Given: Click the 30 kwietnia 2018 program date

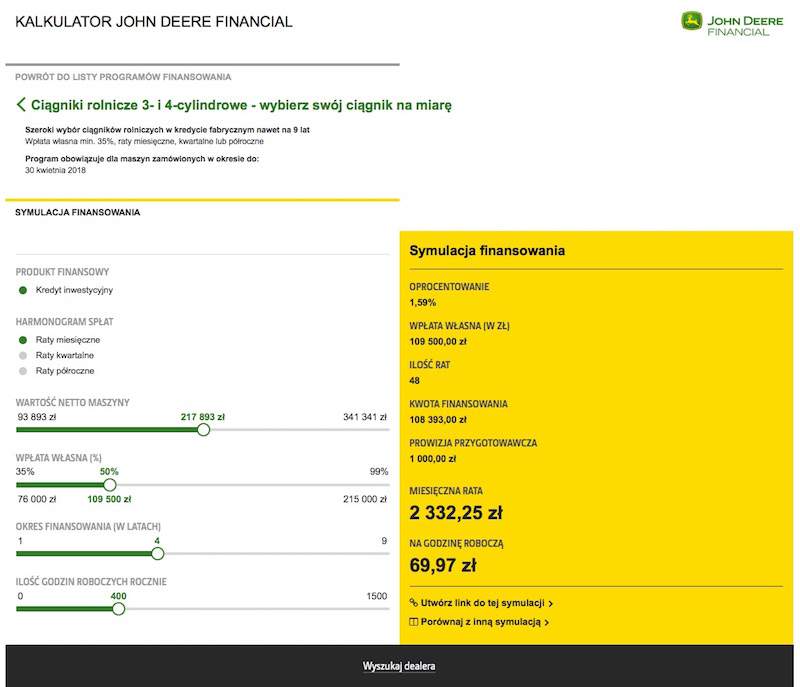Looking at the screenshot, I should coord(56,170).
